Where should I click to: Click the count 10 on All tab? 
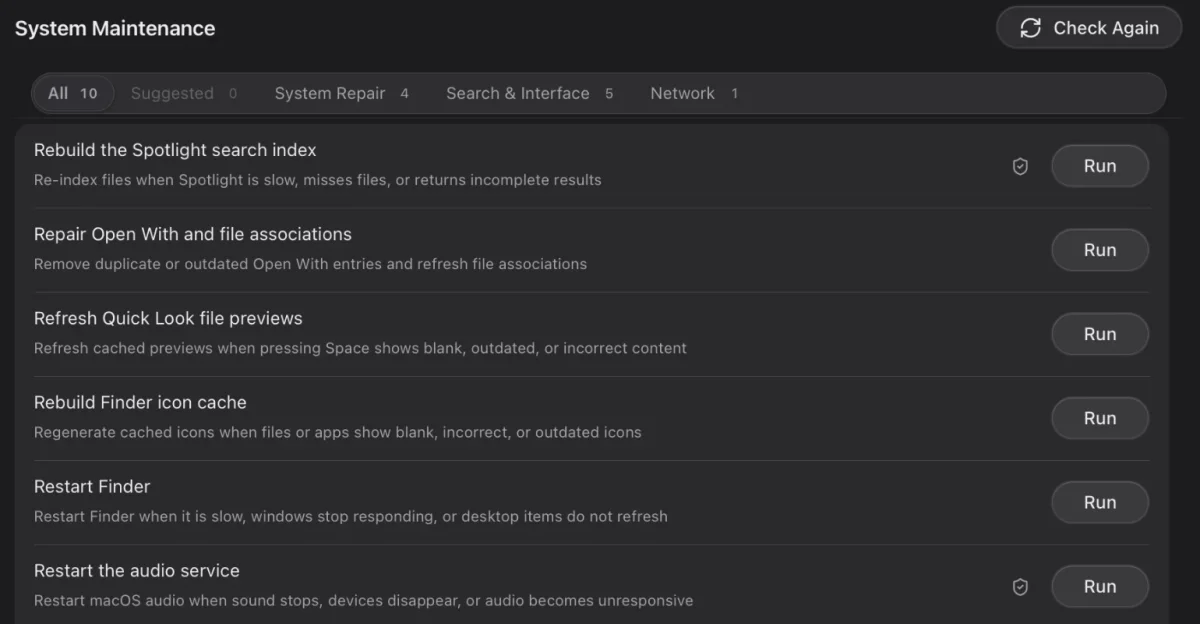click(89, 94)
